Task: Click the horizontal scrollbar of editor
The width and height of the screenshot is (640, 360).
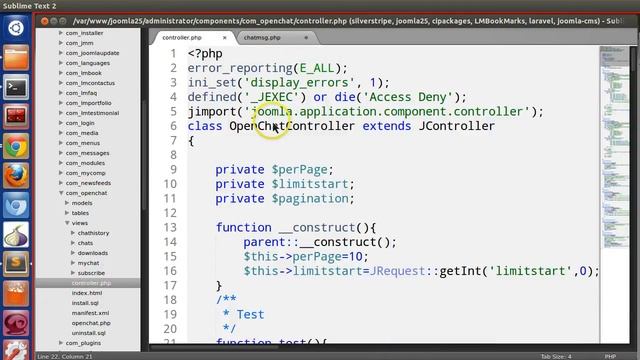Action: point(214,347)
